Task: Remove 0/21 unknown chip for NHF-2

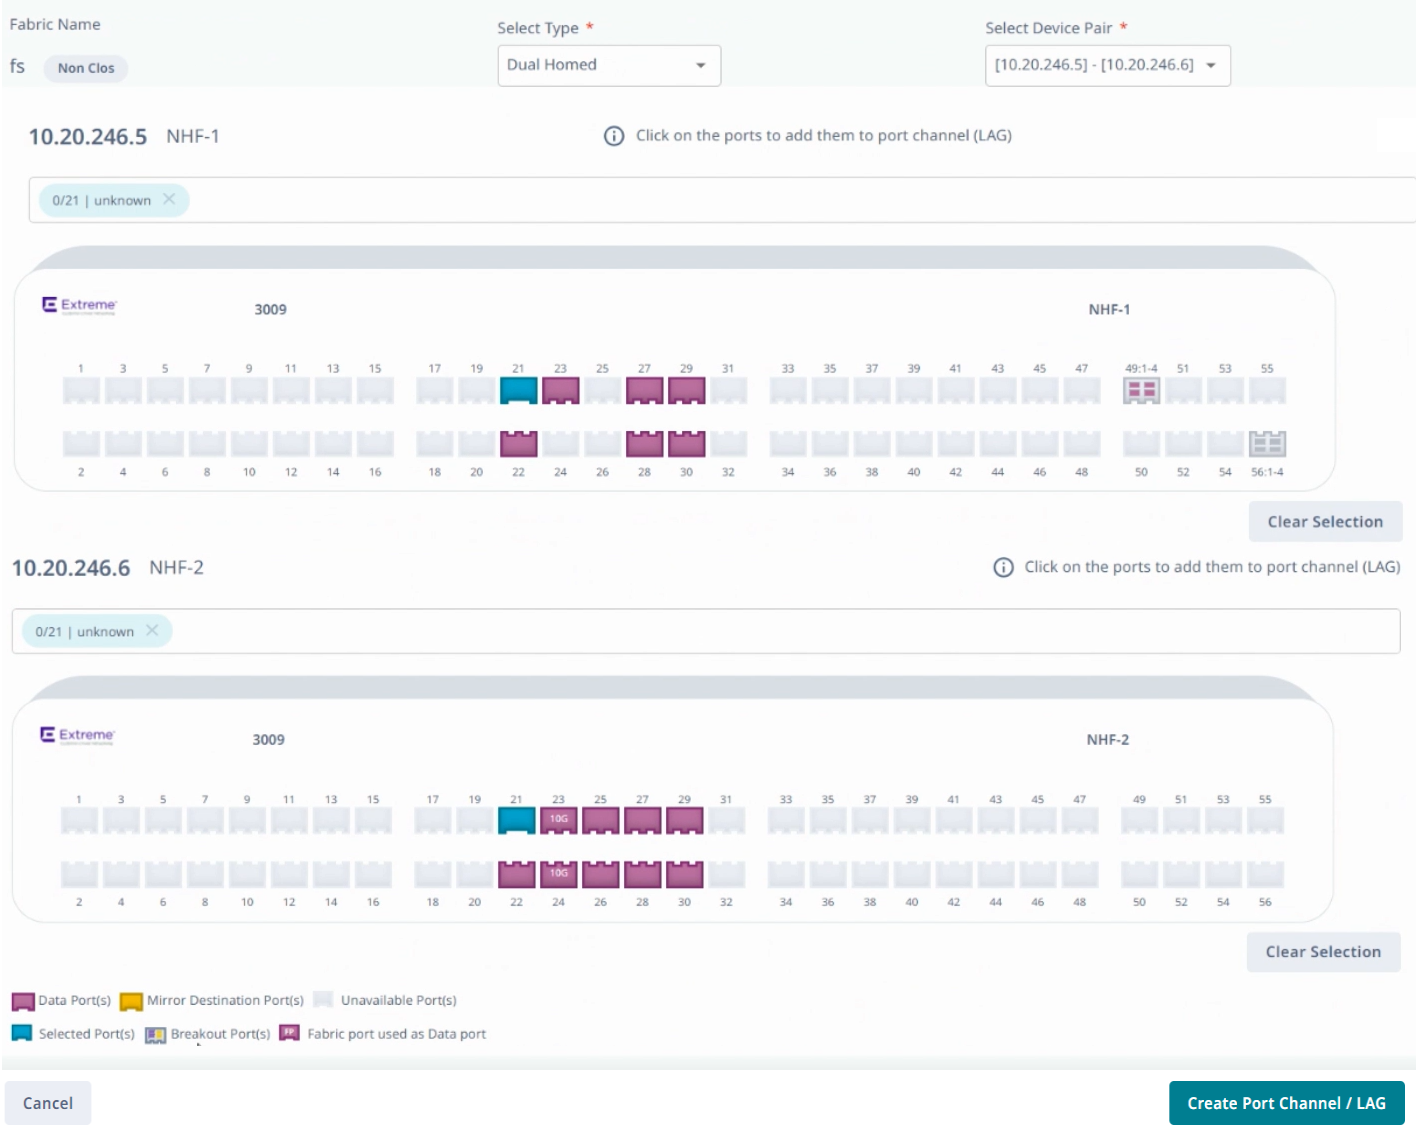Action: point(152,630)
